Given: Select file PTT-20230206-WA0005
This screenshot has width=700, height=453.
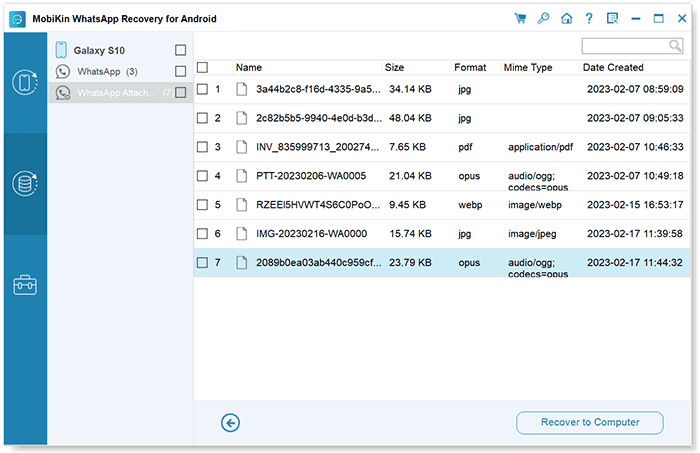Looking at the screenshot, I should point(311,176).
